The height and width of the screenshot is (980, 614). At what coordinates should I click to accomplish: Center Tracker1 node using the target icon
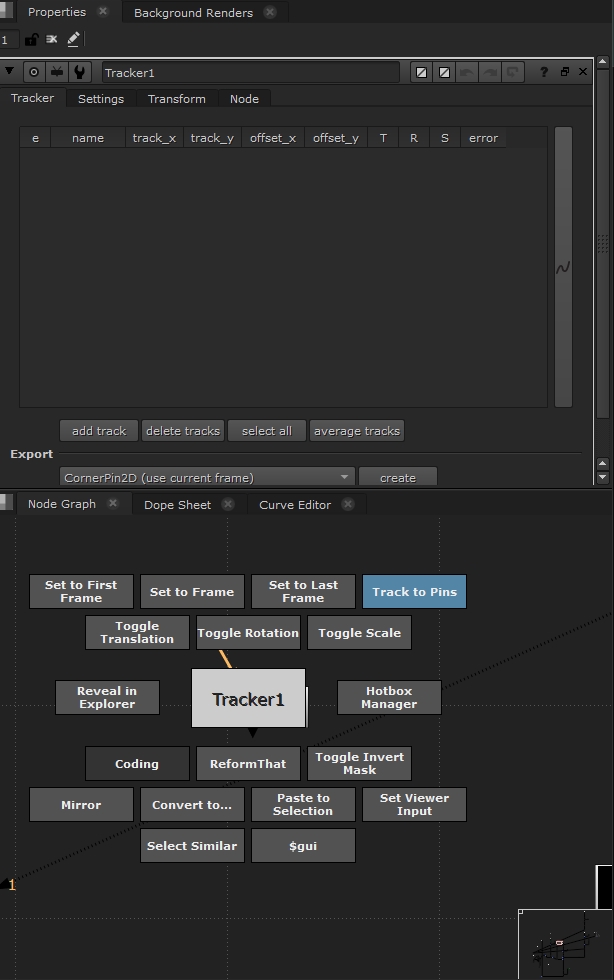(35, 72)
